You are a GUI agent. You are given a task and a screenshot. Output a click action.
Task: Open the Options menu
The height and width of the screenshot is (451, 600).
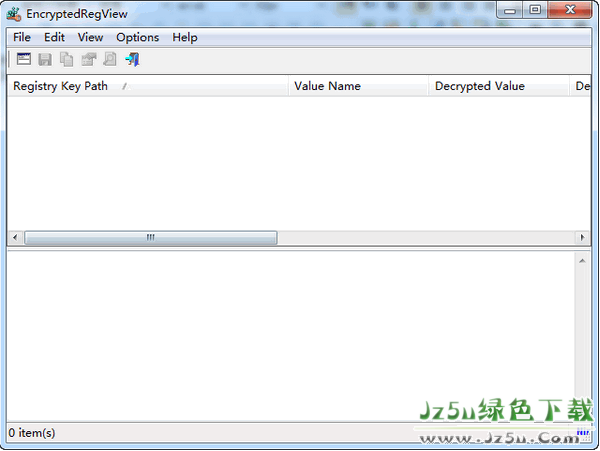click(x=138, y=37)
